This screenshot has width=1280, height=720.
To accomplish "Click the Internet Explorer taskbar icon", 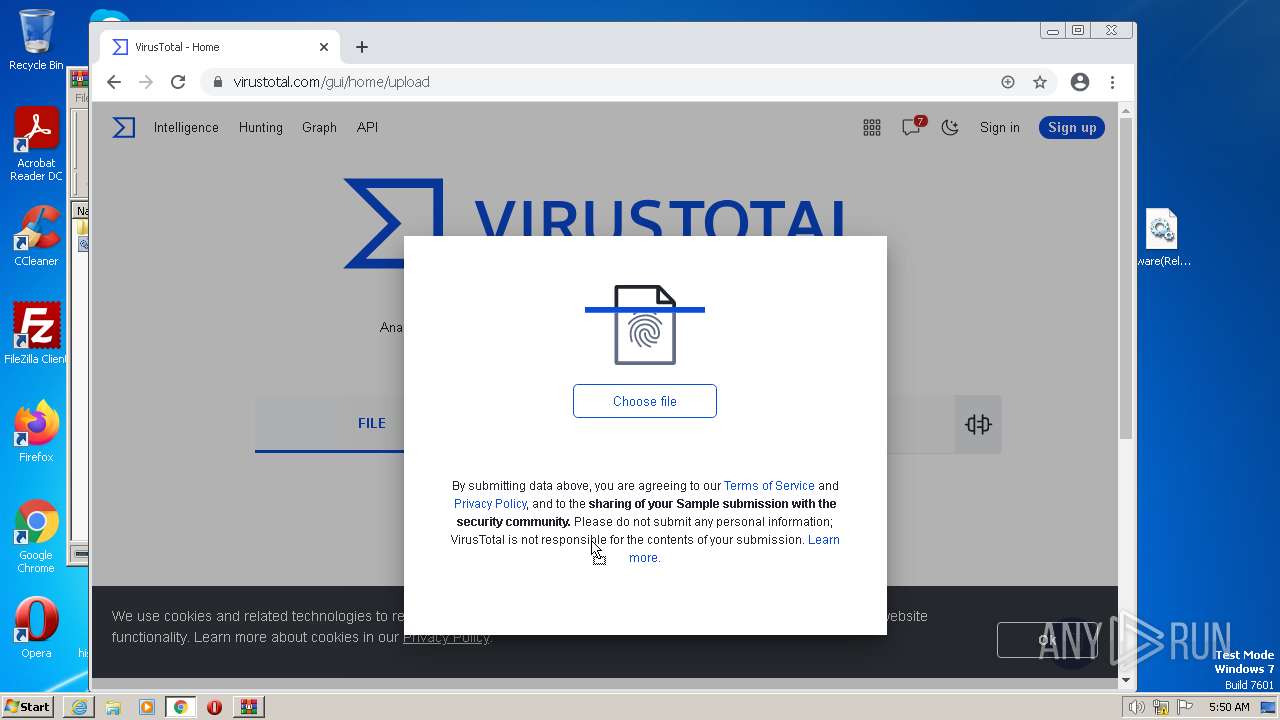I will coord(79,707).
